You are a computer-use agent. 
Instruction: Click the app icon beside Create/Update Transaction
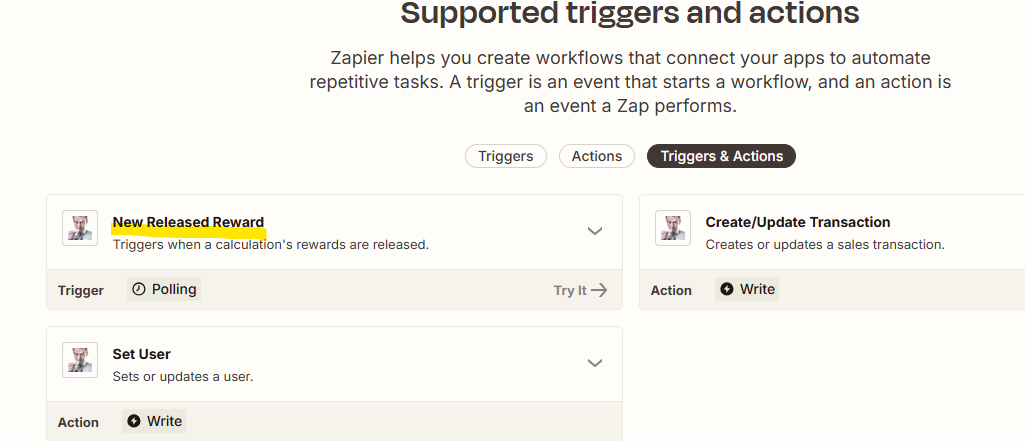(x=673, y=228)
